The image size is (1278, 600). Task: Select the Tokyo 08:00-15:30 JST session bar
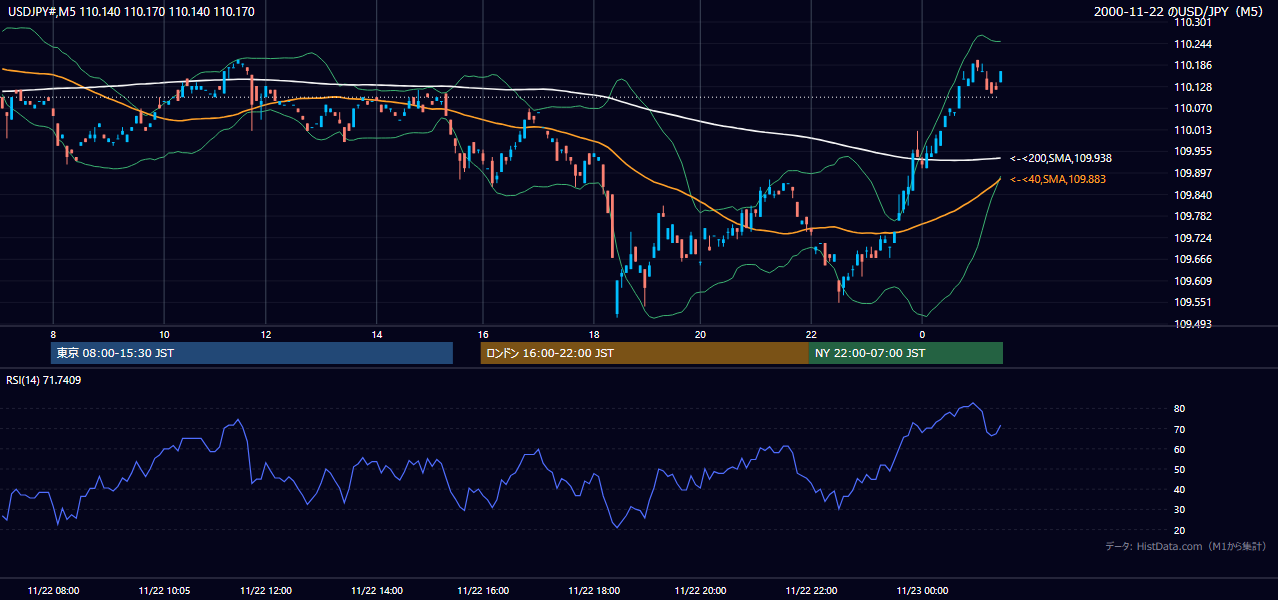[252, 353]
